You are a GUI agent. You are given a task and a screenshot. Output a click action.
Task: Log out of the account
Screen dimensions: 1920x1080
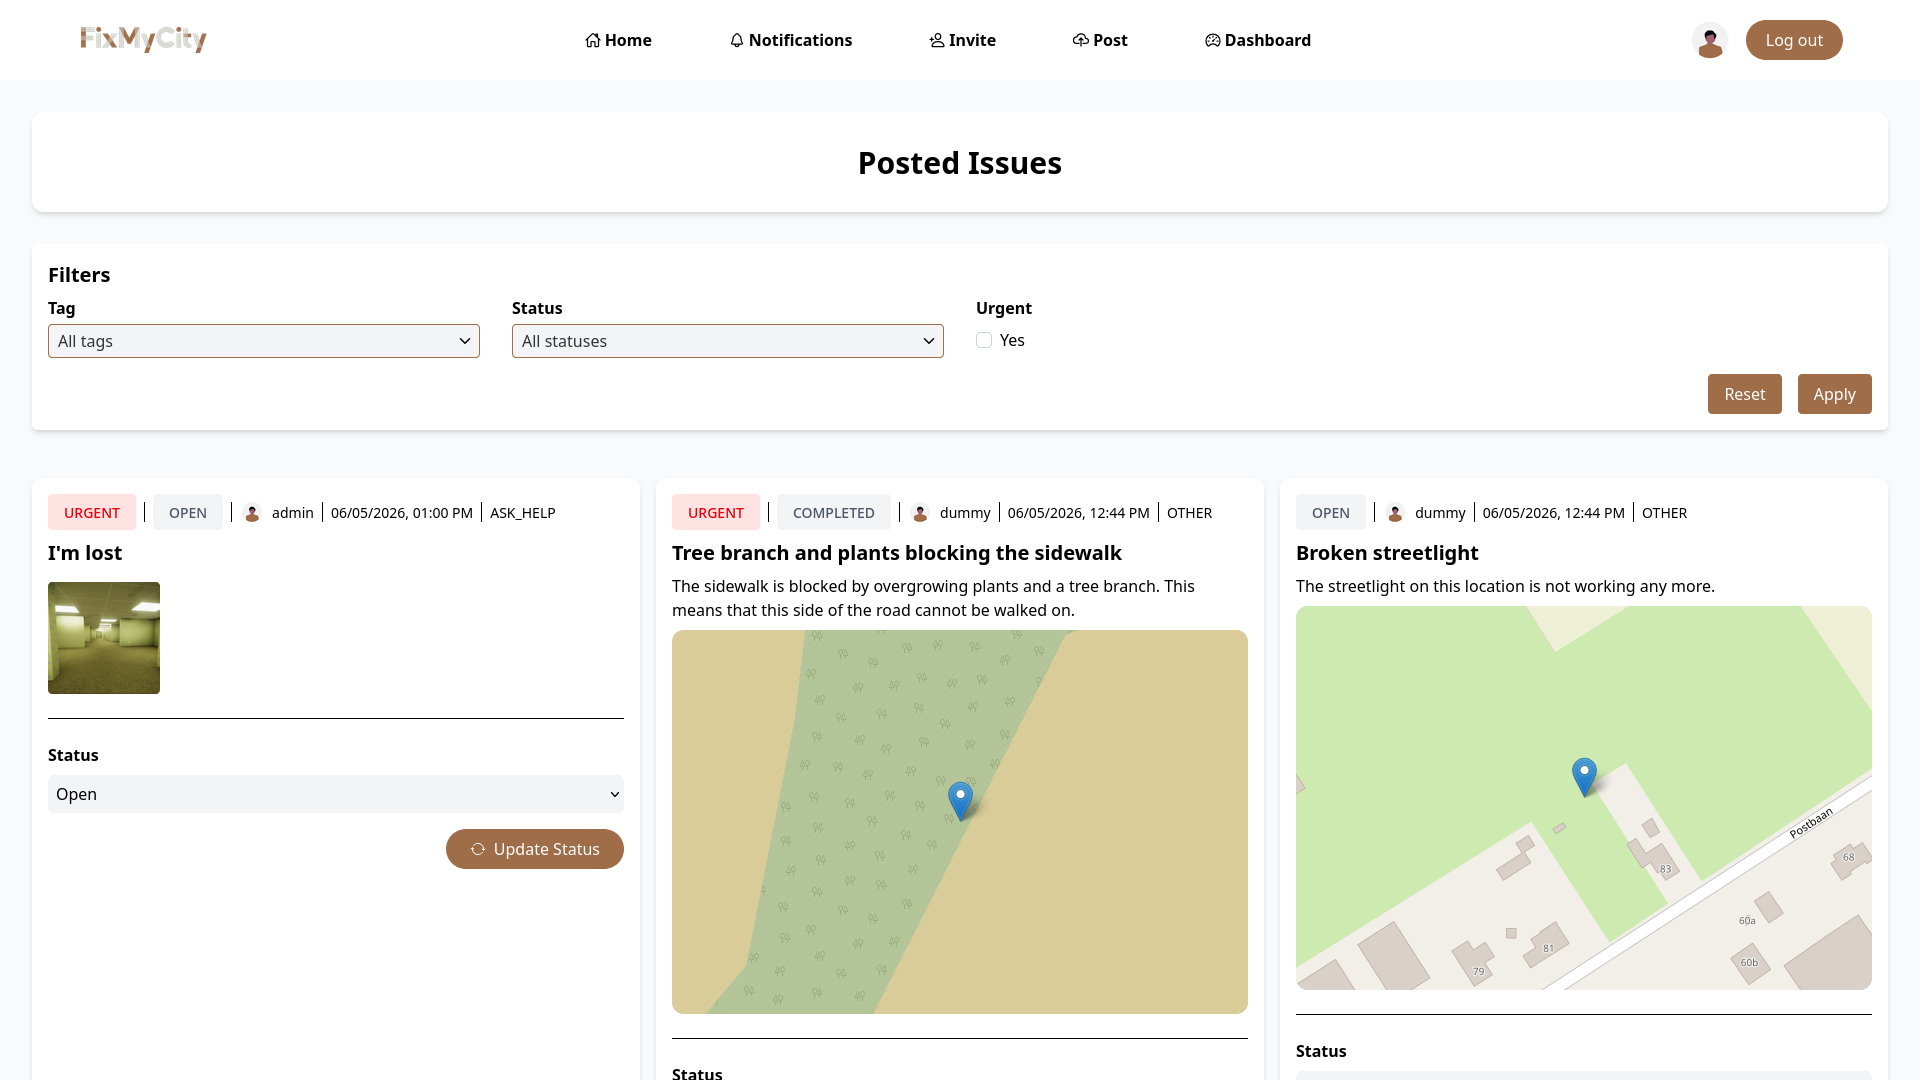(1794, 40)
